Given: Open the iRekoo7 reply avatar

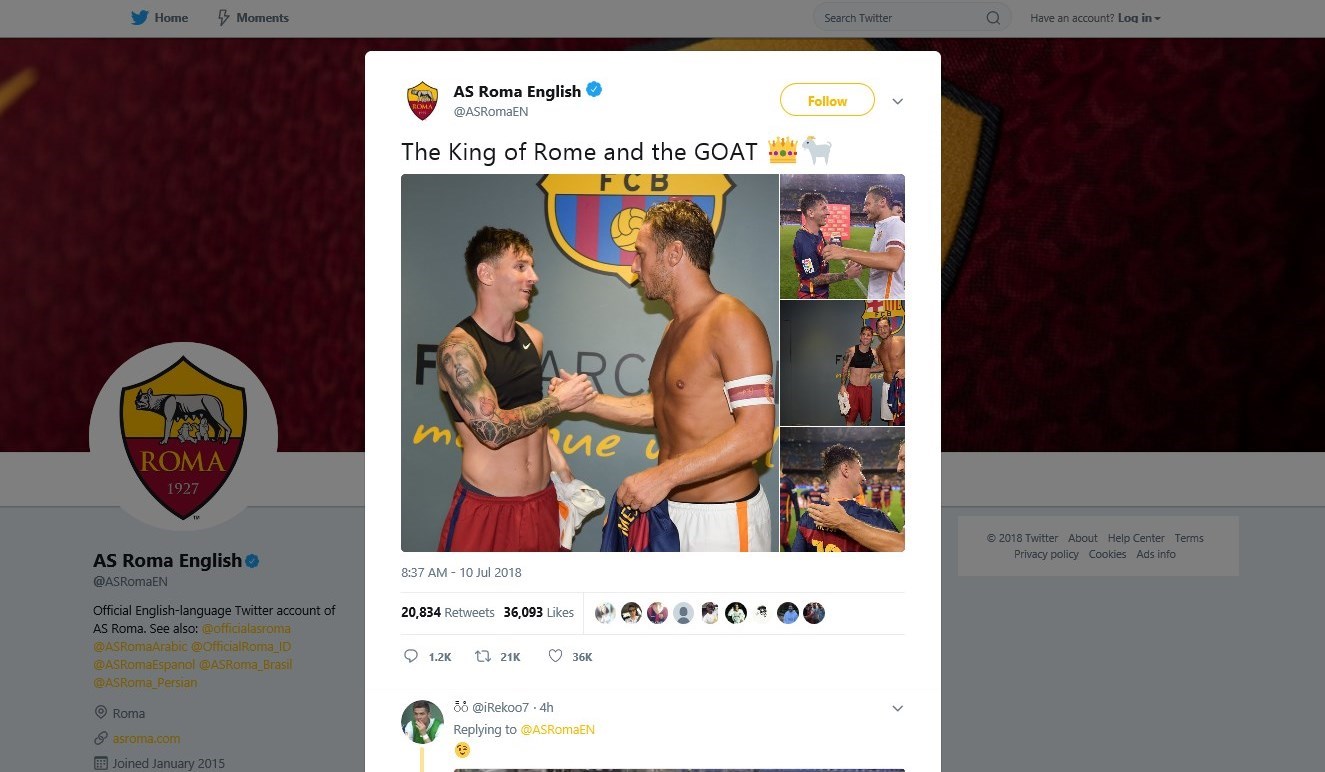Looking at the screenshot, I should (x=422, y=722).
